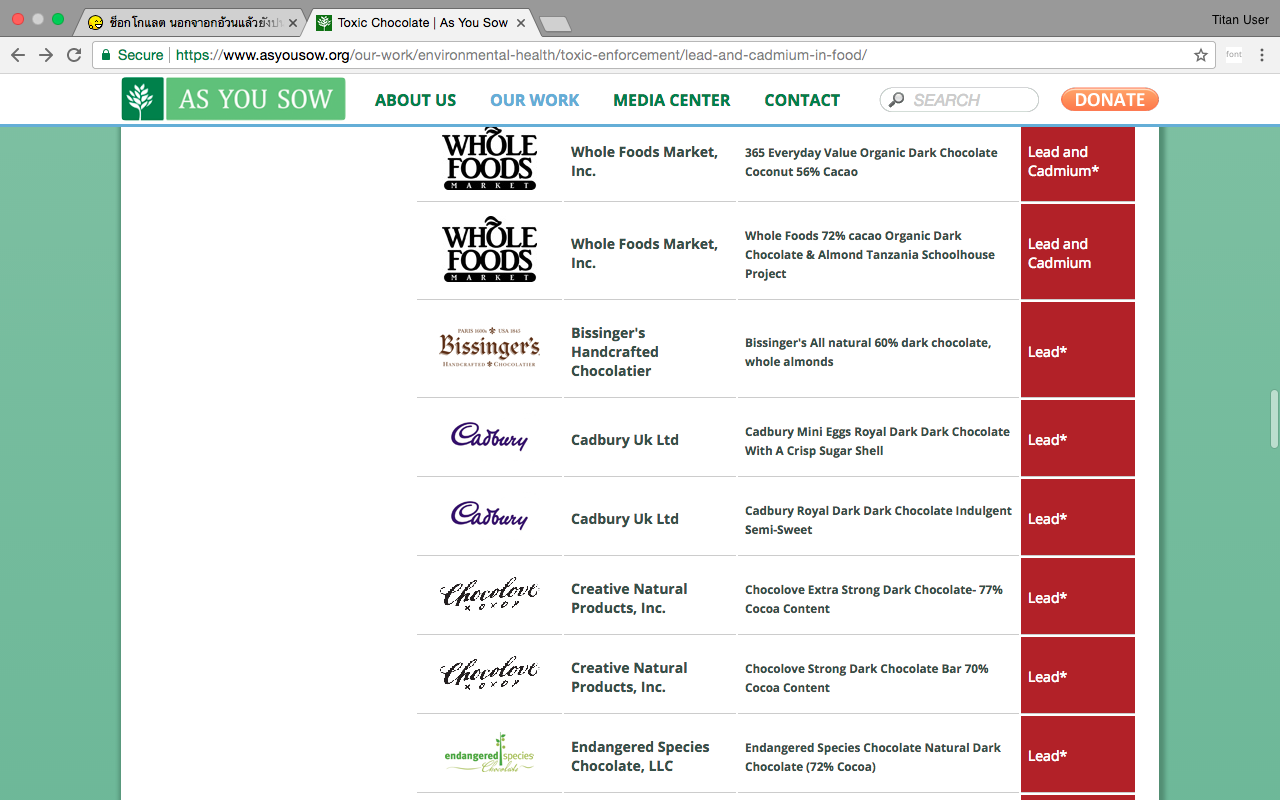Click 'Lead*' cell in Chocolove 77% row
The height and width of the screenshot is (800, 1280).
coord(1078,596)
